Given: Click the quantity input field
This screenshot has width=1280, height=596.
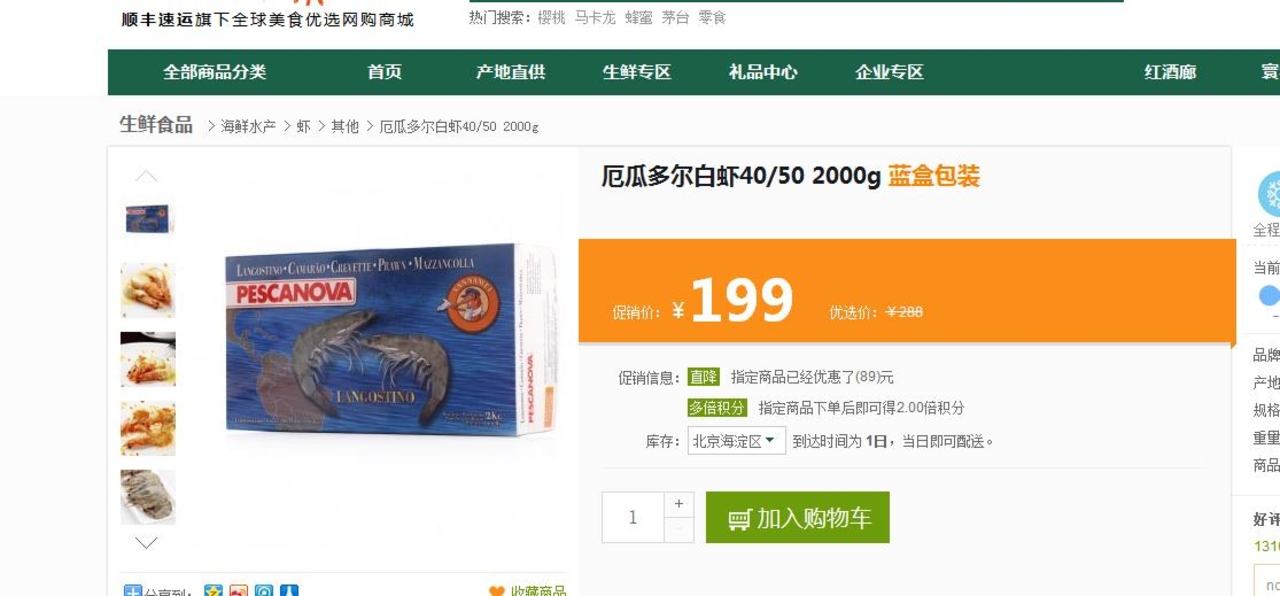Looking at the screenshot, I should click(633, 517).
